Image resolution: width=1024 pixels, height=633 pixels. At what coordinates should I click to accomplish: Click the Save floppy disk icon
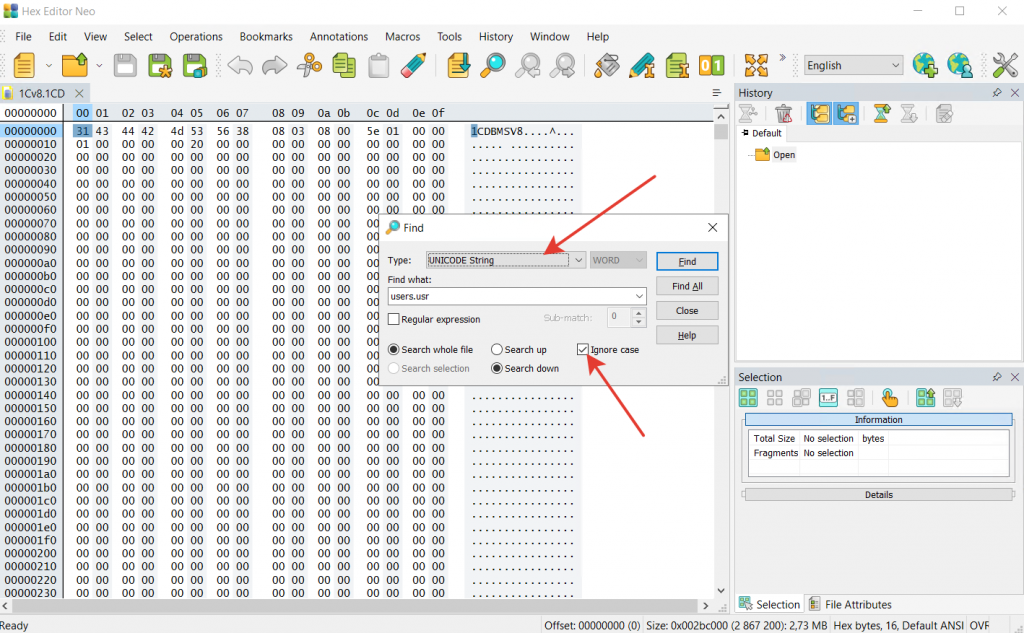[x=125, y=65]
